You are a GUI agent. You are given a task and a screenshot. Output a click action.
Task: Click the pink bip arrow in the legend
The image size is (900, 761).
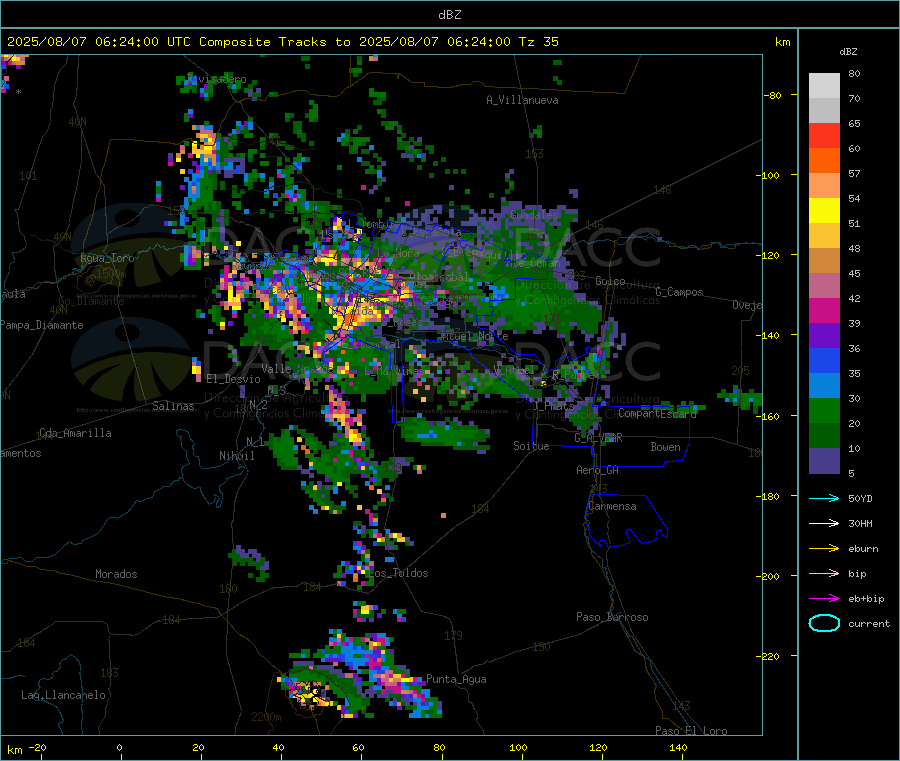(824, 573)
